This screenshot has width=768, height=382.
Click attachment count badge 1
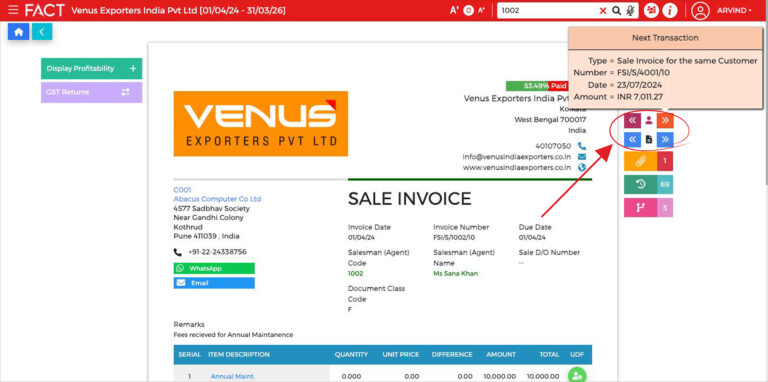(665, 161)
